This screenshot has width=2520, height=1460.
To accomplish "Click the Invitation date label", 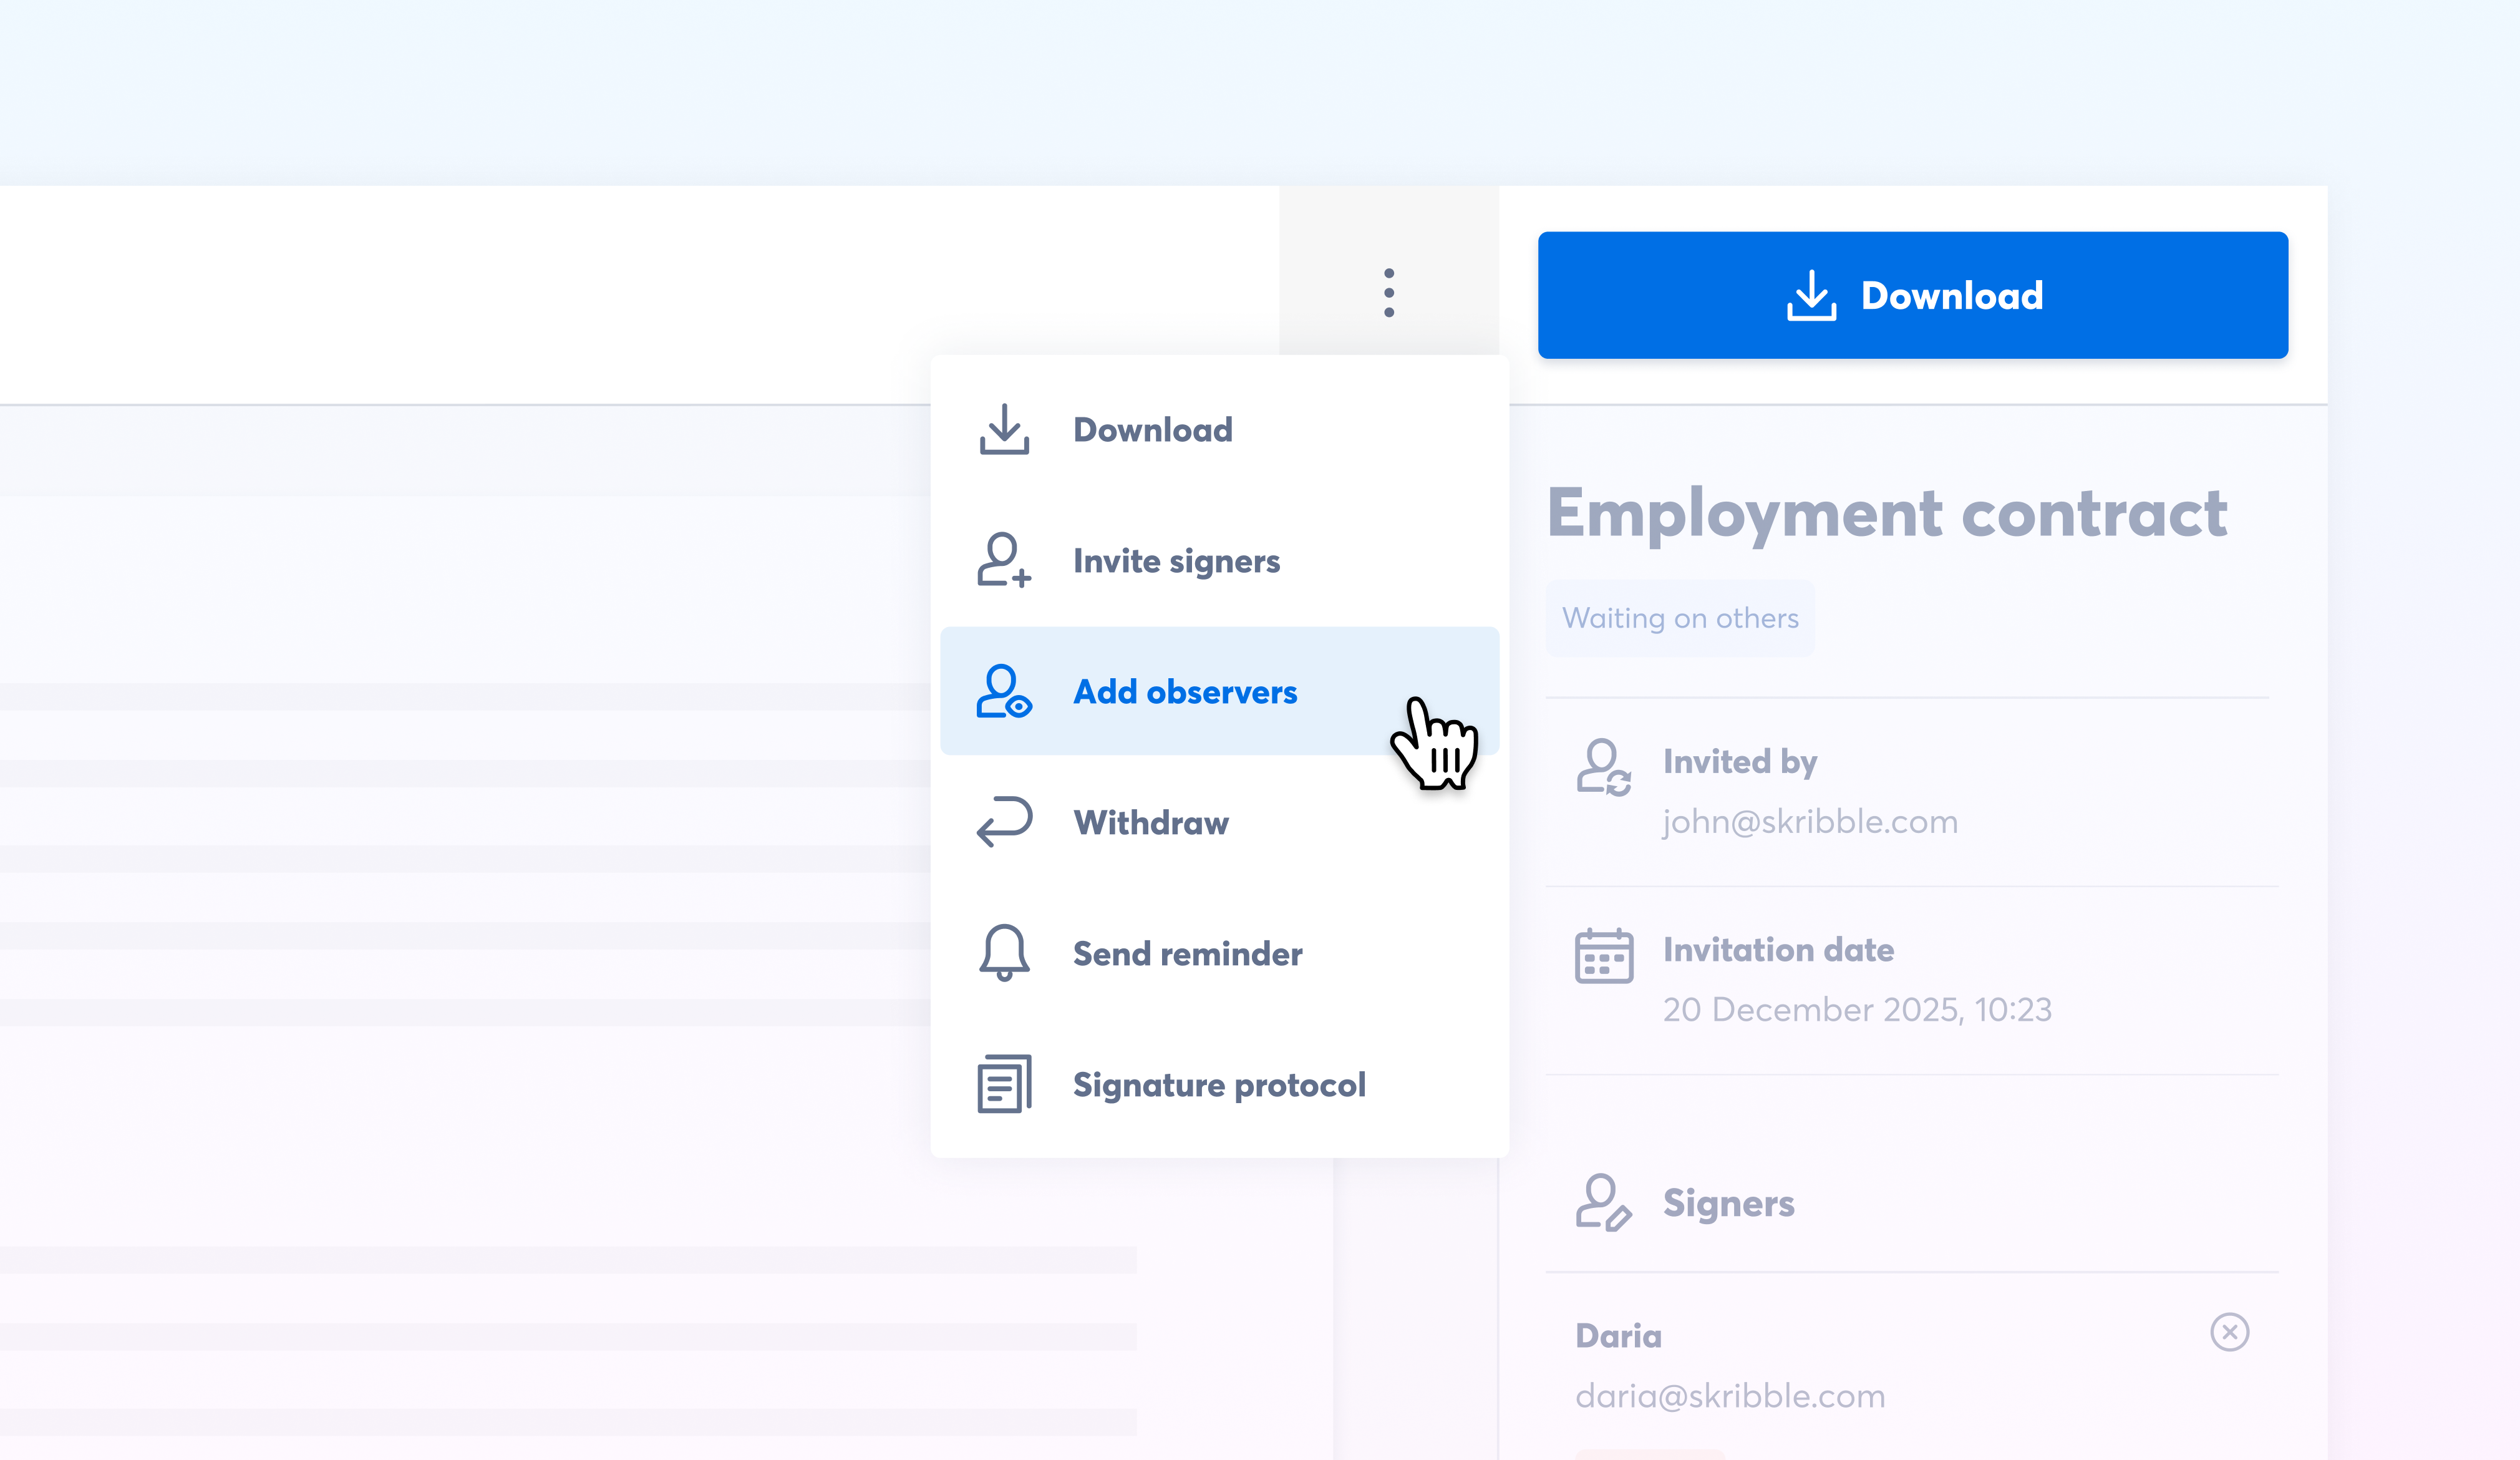I will (x=1778, y=949).
